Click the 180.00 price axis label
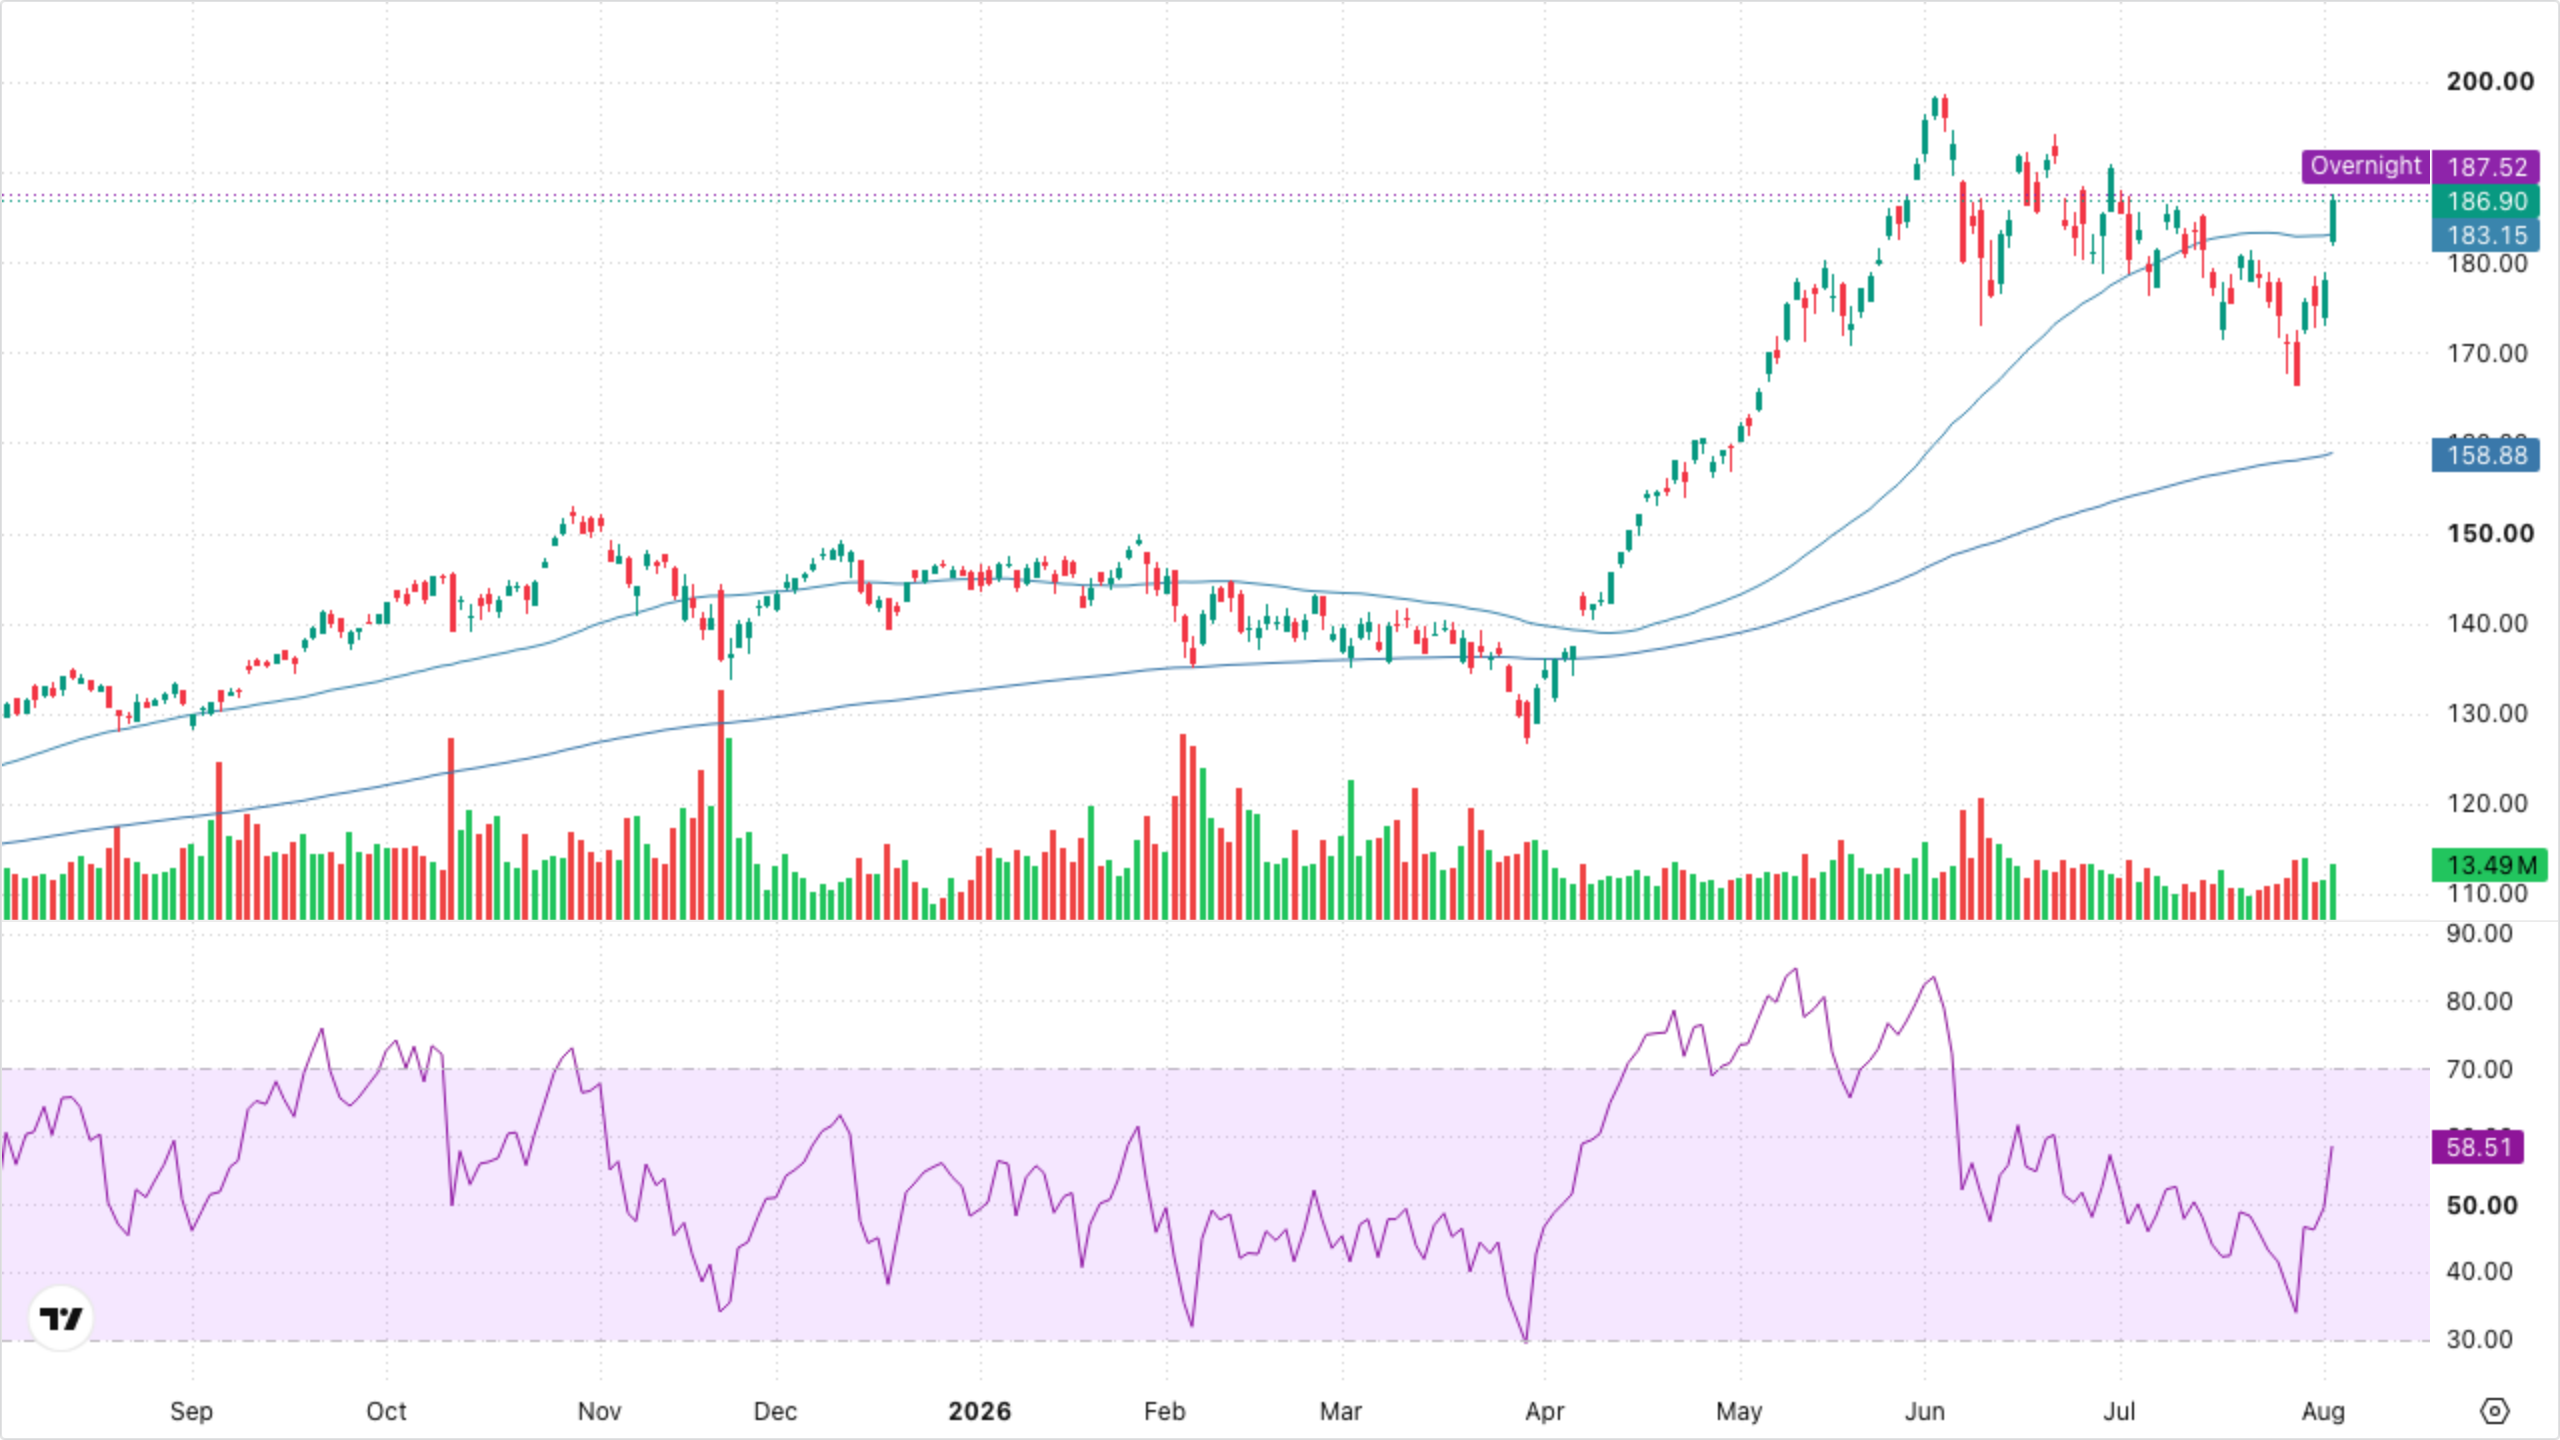The width and height of the screenshot is (2560, 1440). (x=2487, y=264)
